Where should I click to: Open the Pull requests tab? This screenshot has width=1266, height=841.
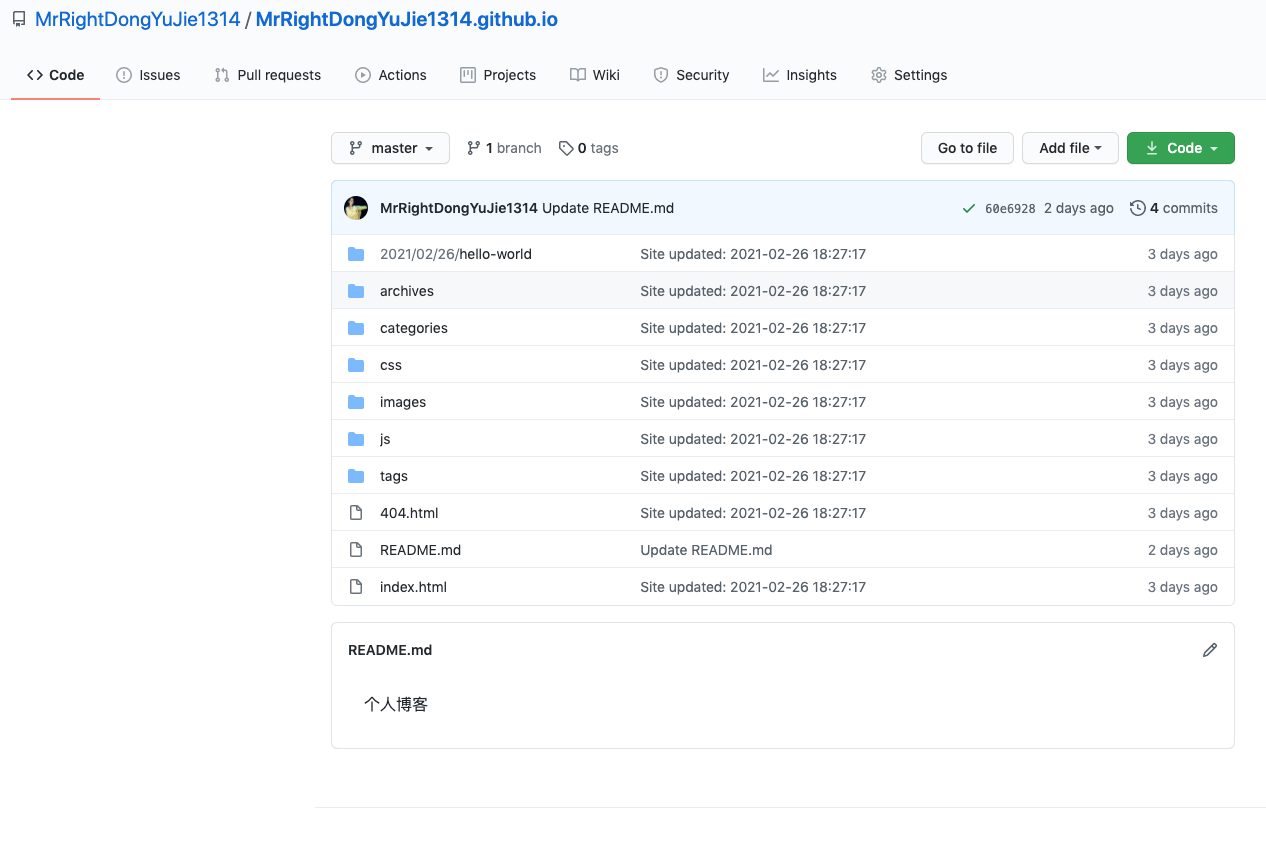click(x=268, y=75)
